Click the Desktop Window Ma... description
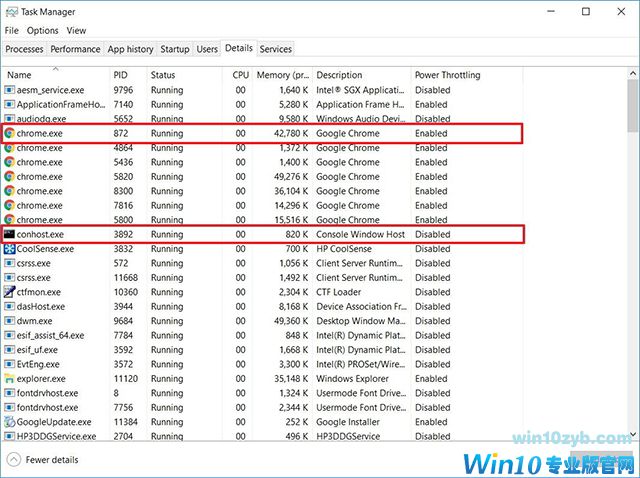Image resolution: width=640 pixels, height=478 pixels. pos(361,321)
